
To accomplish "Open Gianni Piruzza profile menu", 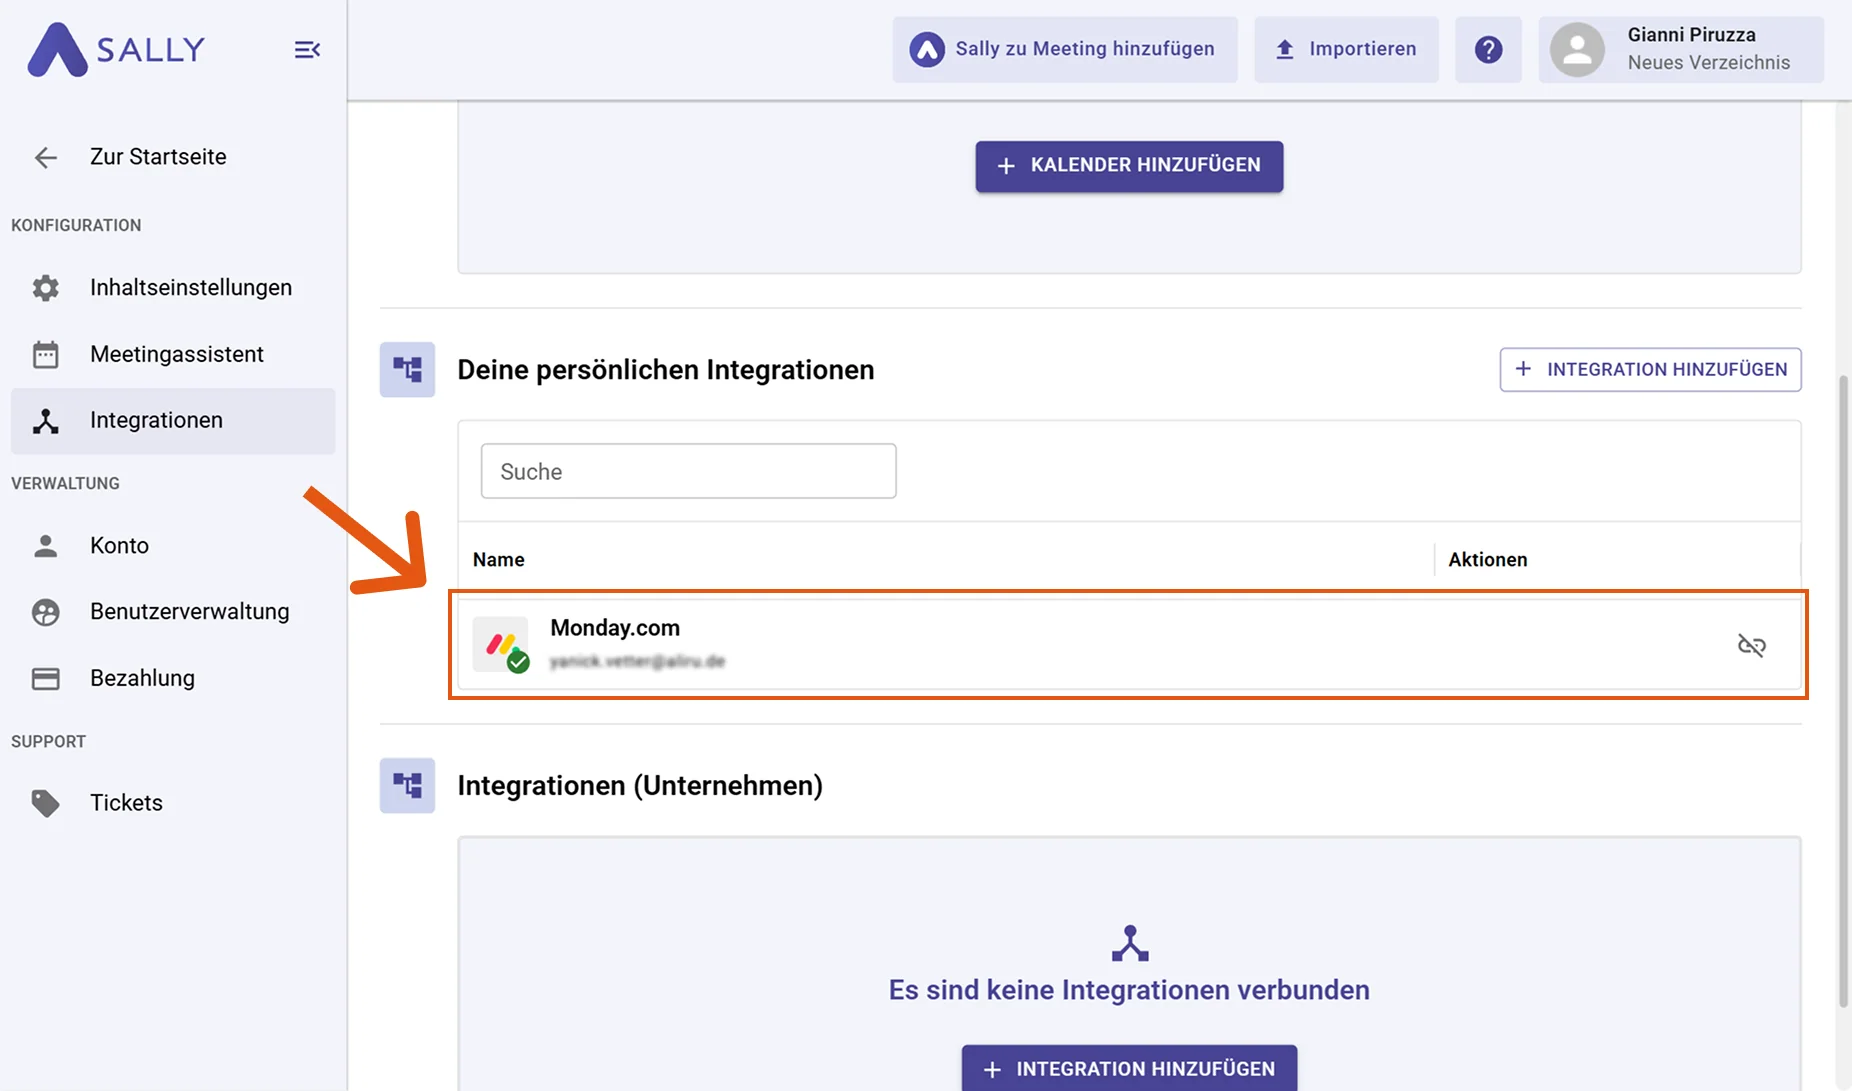I will [x=1681, y=49].
